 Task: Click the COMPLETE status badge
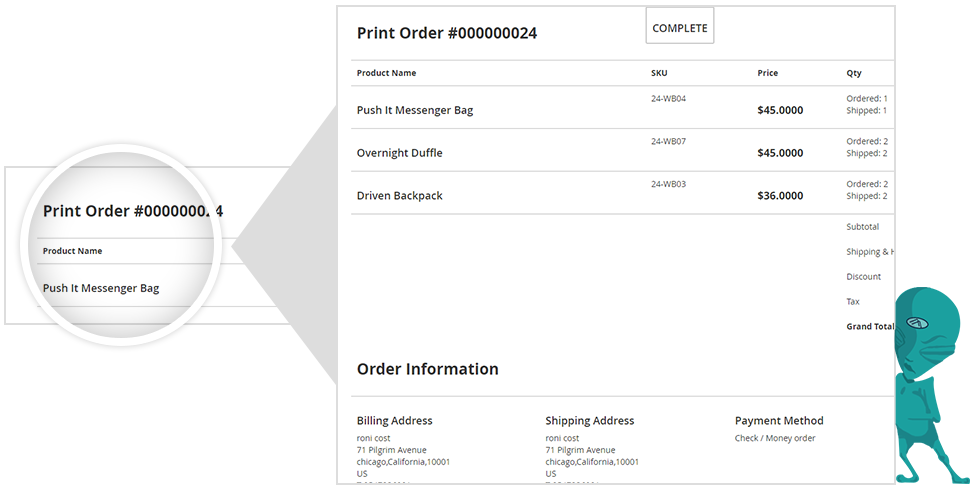pyautogui.click(x=680, y=28)
